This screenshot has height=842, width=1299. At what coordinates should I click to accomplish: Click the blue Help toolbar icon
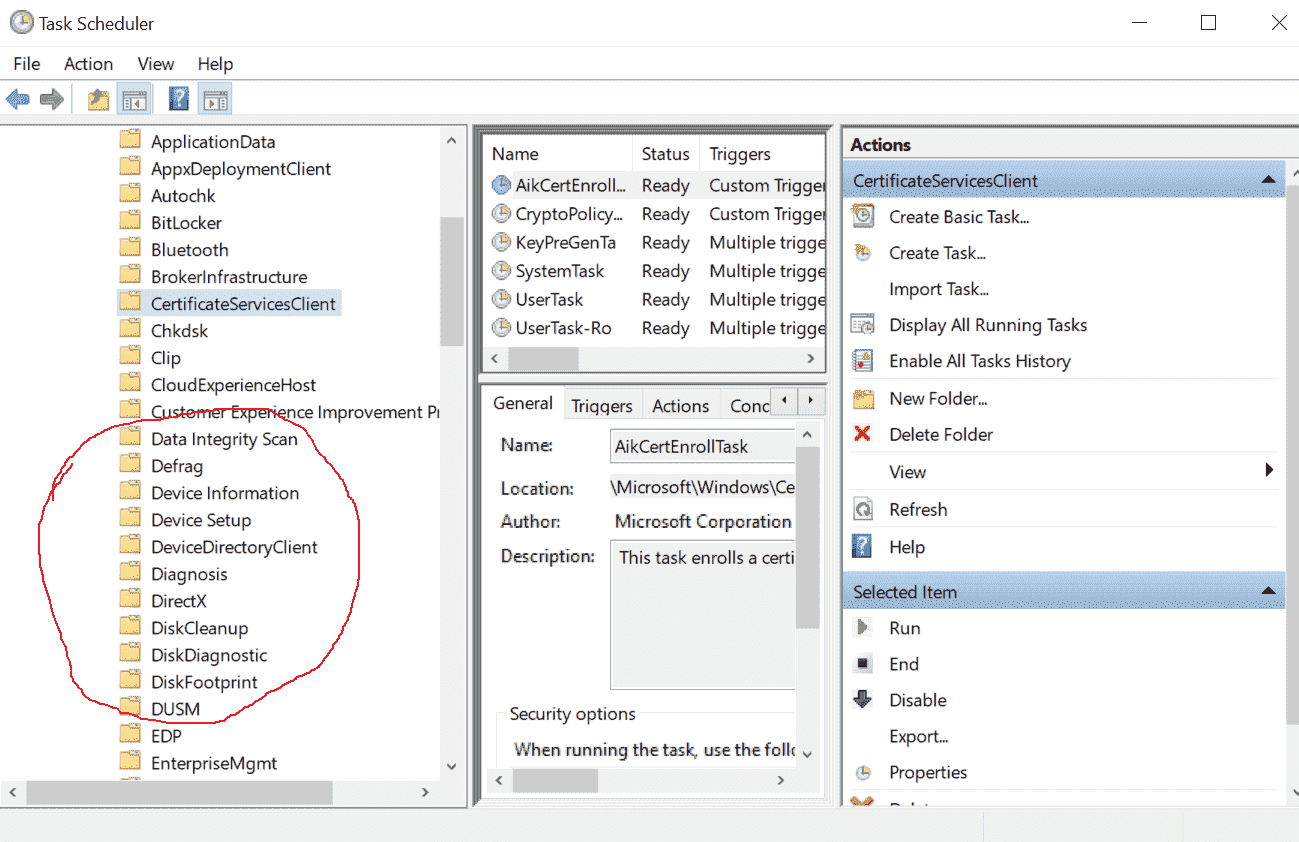click(x=179, y=99)
